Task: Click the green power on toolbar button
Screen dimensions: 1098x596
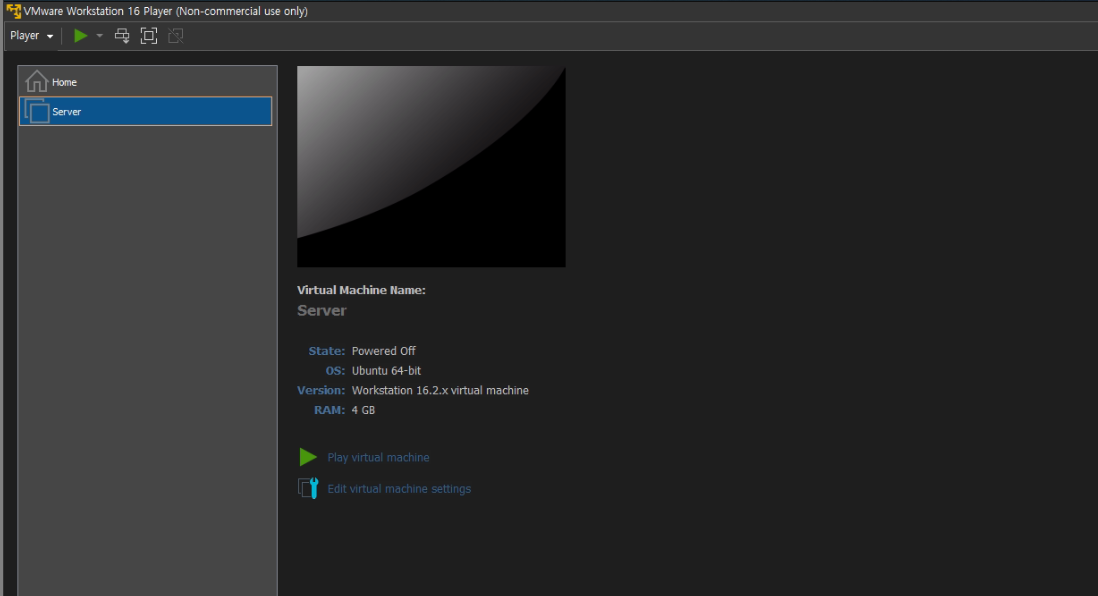Action: click(81, 36)
